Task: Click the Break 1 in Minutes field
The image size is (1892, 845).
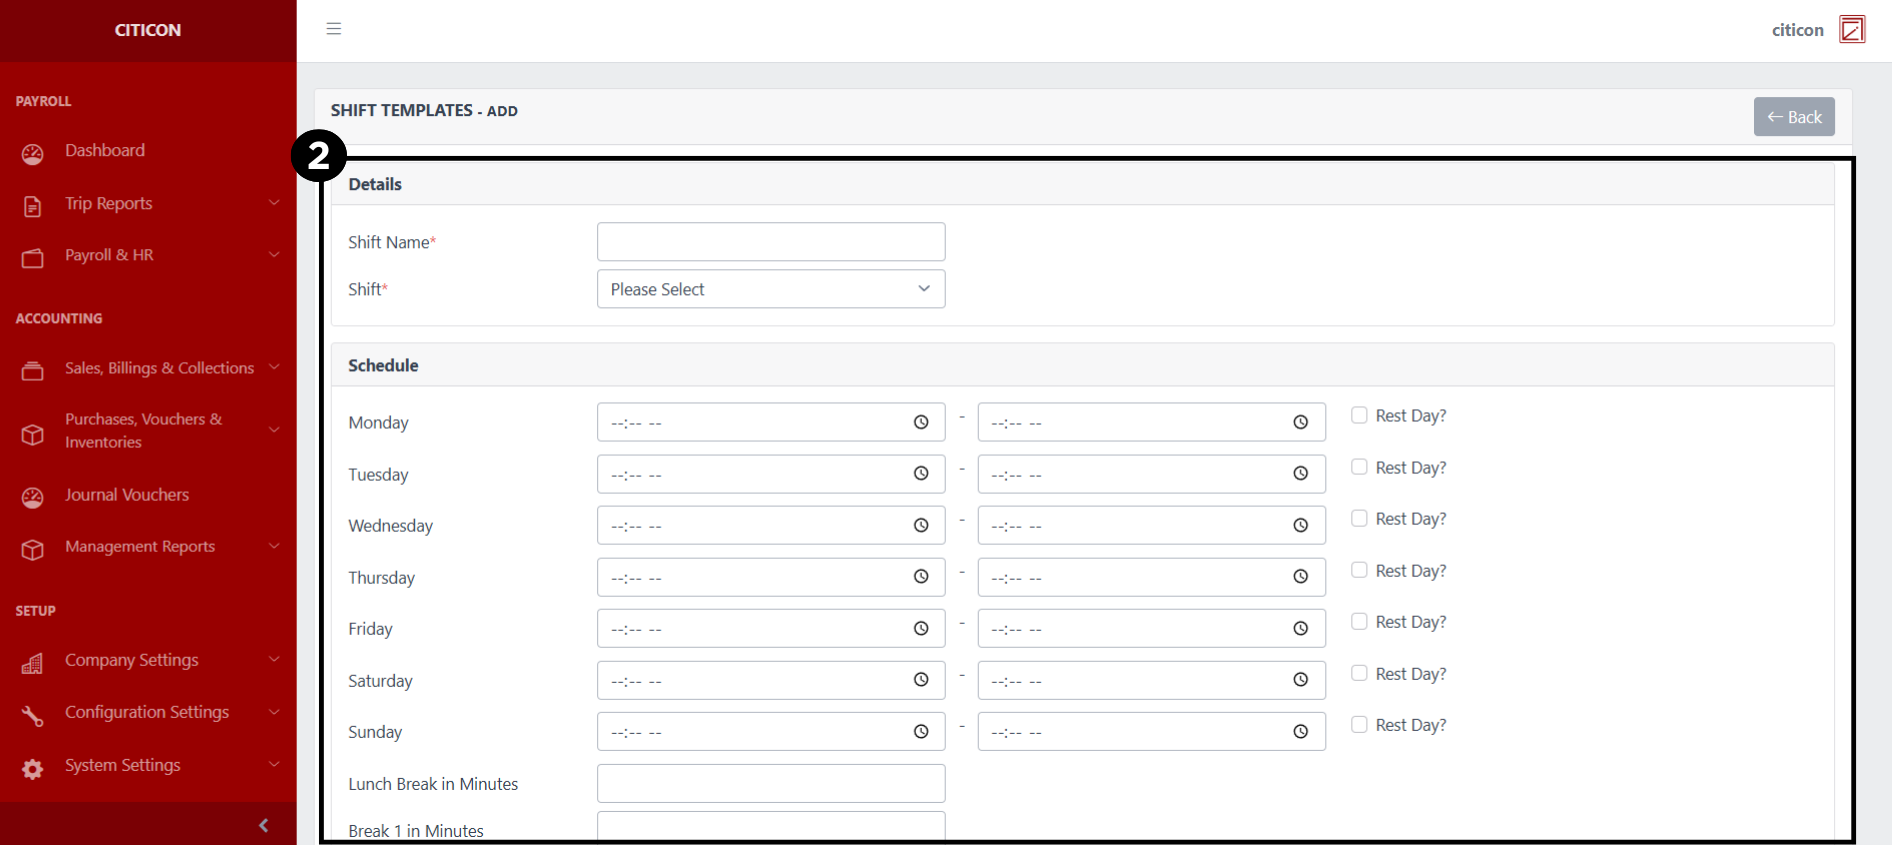Action: point(771,826)
